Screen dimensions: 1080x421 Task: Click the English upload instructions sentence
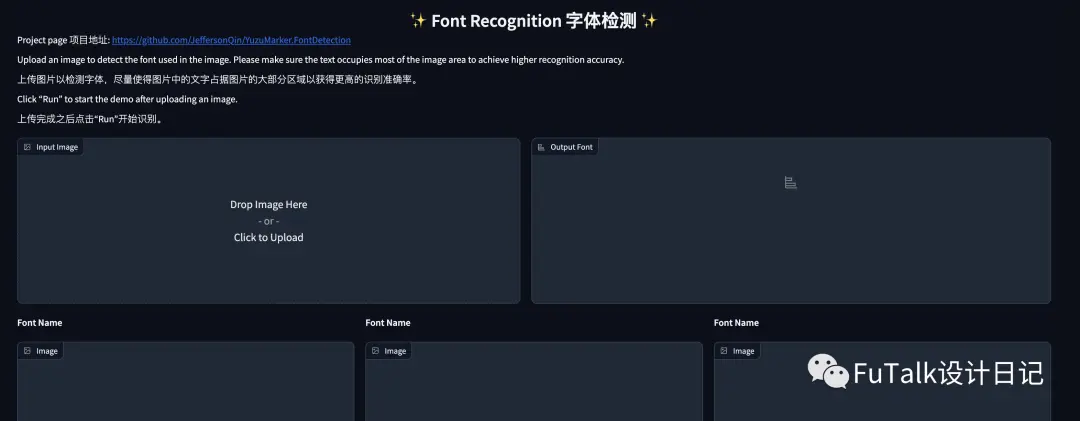pos(320,59)
